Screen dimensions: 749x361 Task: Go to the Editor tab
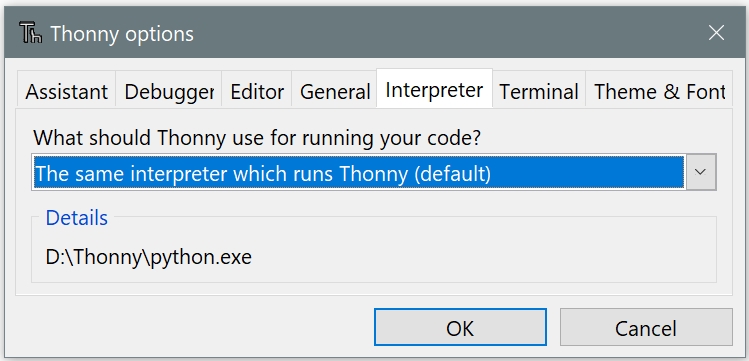[257, 91]
